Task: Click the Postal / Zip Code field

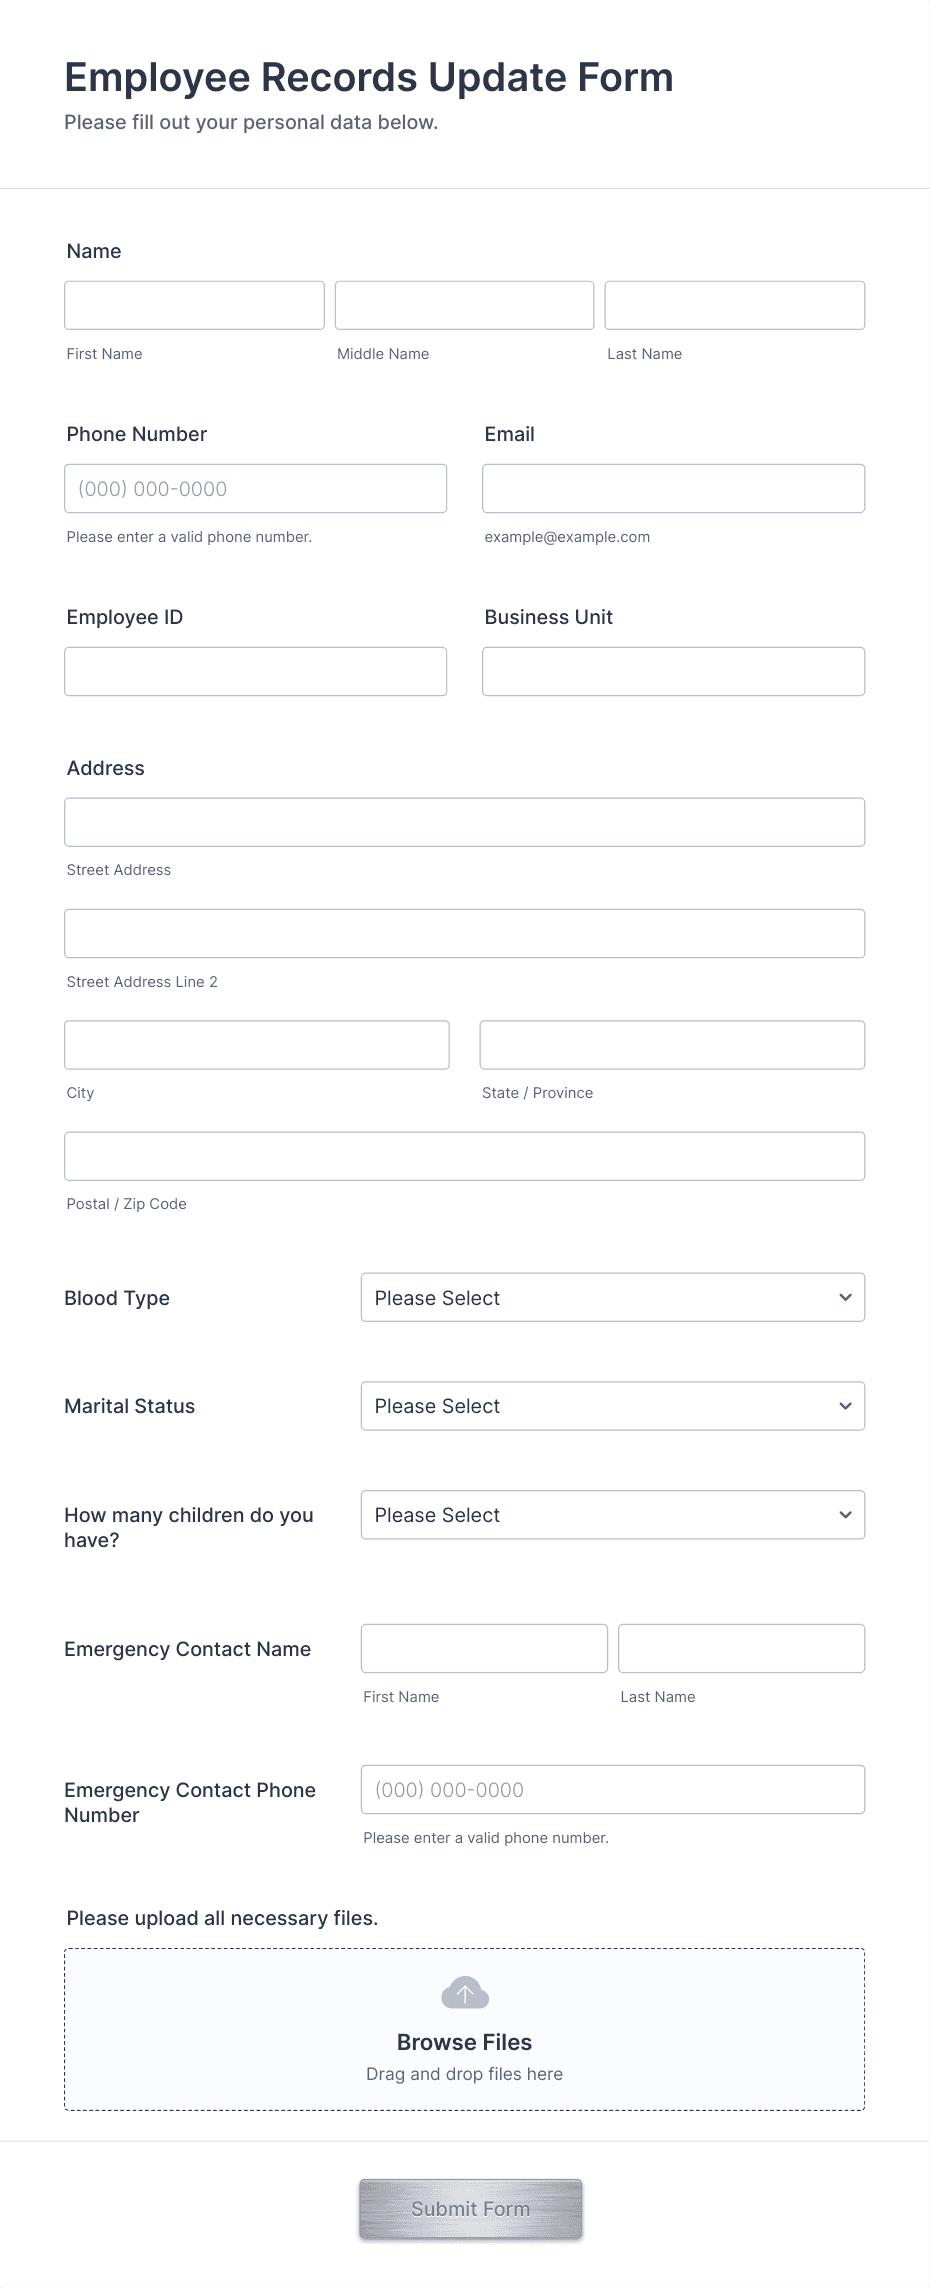Action: 464,1155
